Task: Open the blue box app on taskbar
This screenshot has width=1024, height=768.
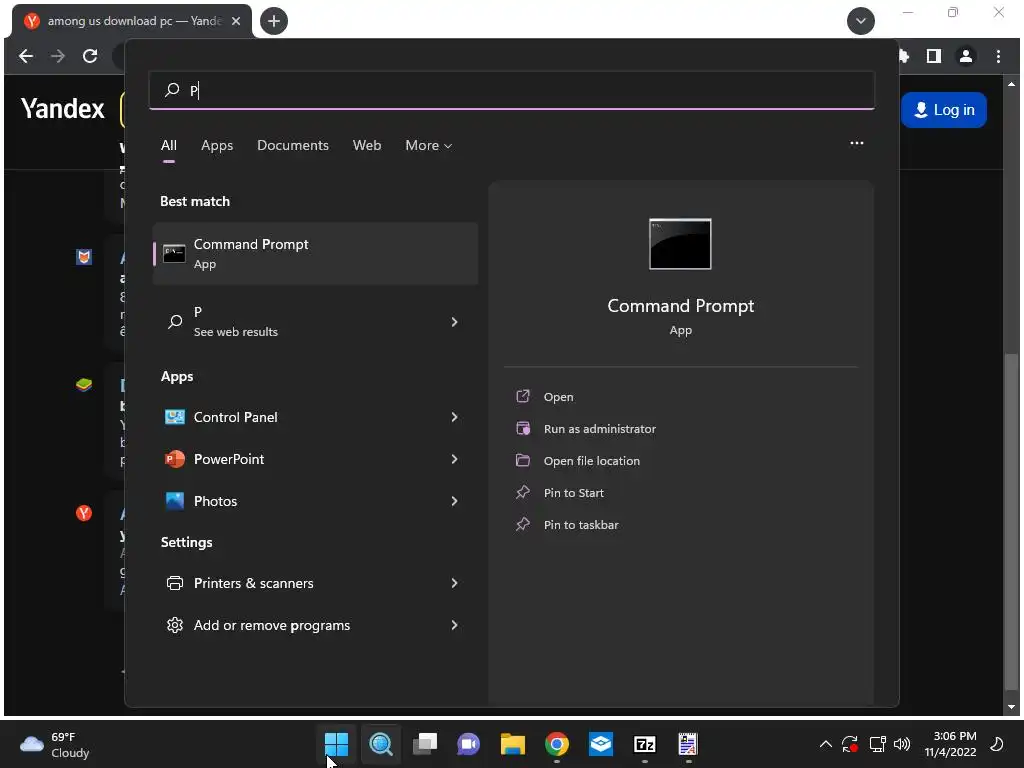Action: [x=601, y=744]
